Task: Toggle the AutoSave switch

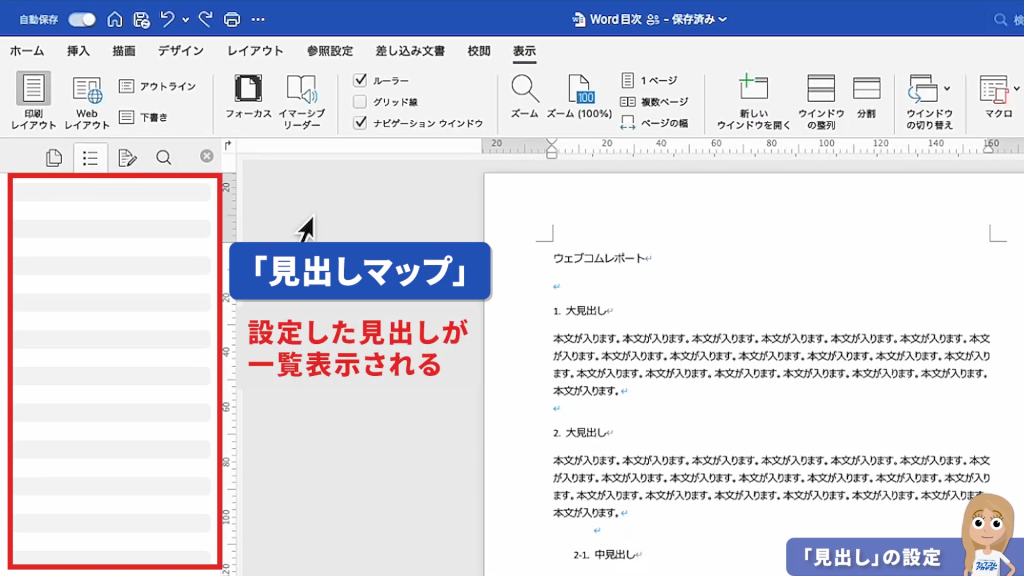Action: tap(82, 19)
